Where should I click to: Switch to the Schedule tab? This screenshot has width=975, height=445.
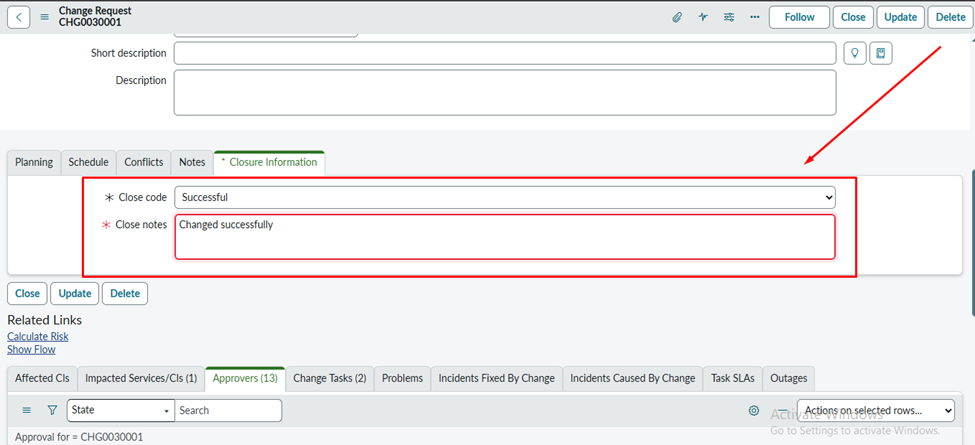click(x=88, y=162)
